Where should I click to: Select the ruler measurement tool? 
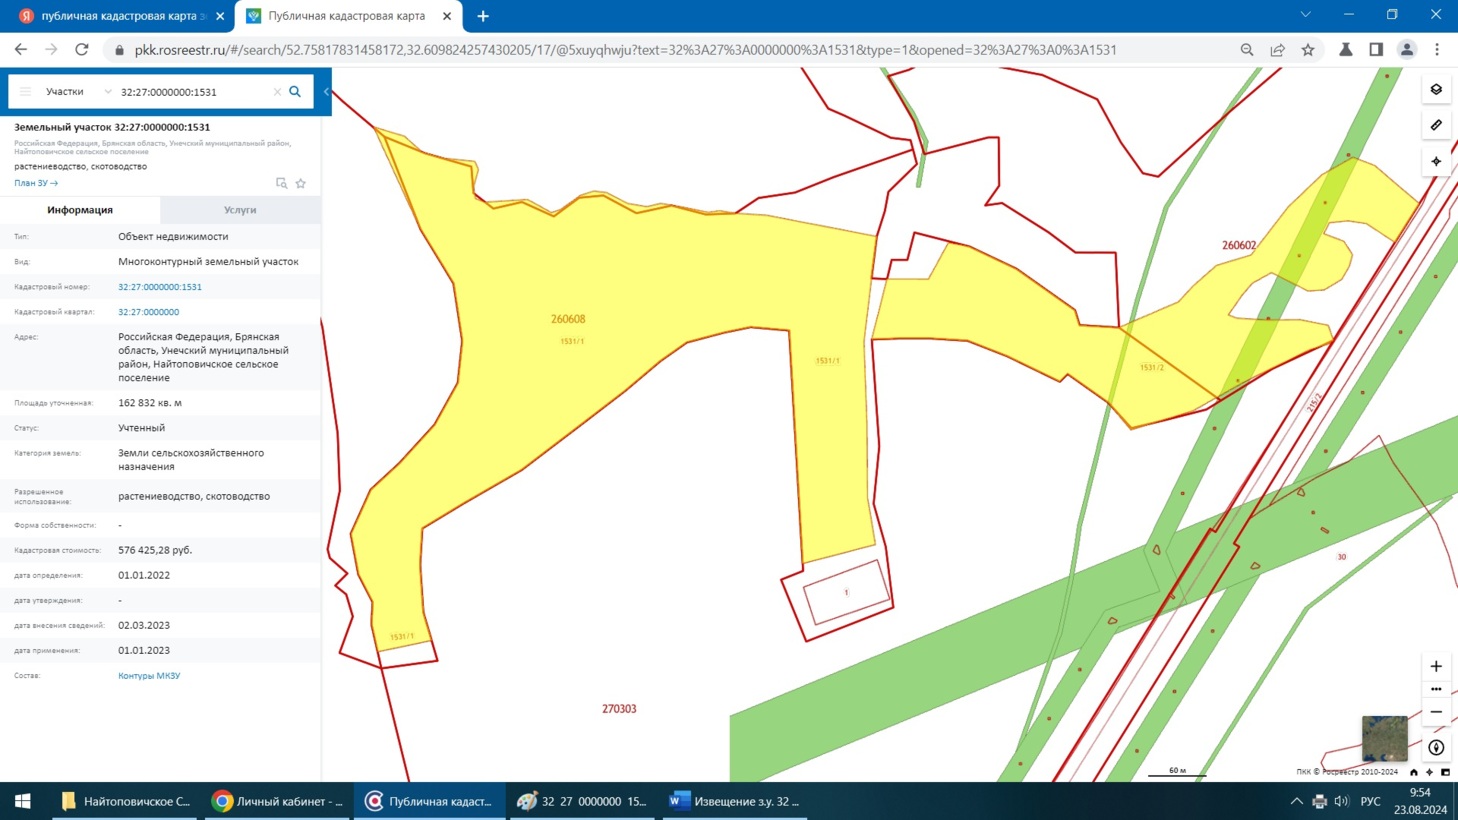pyautogui.click(x=1436, y=125)
